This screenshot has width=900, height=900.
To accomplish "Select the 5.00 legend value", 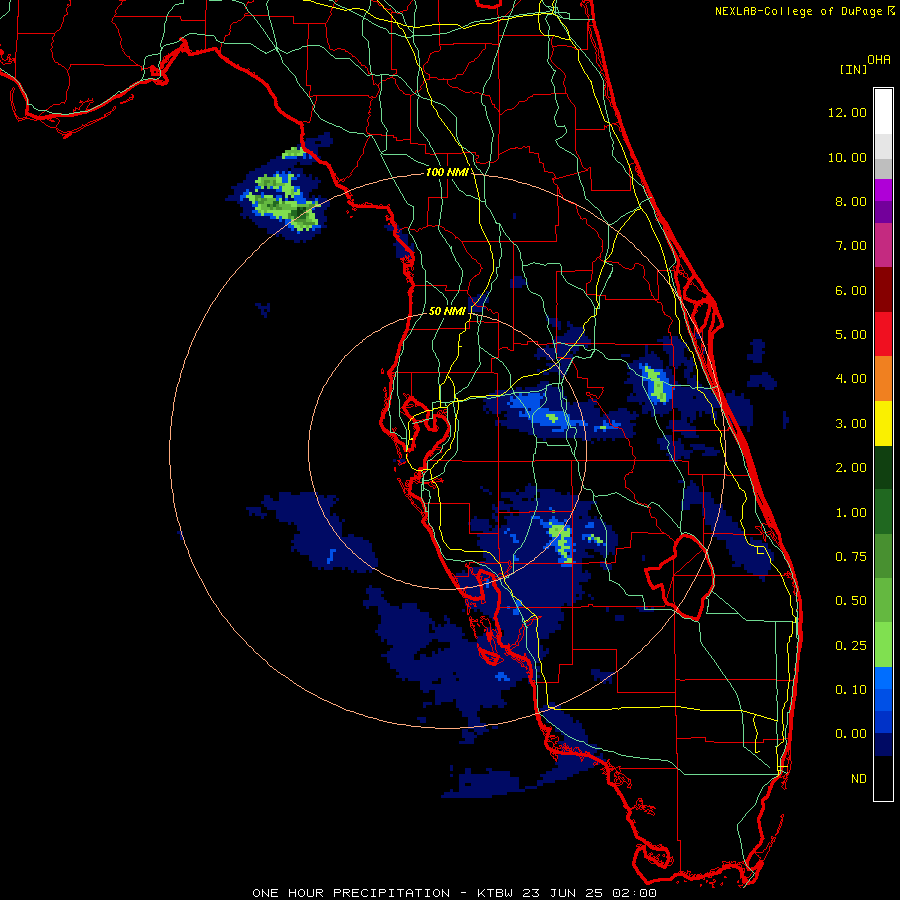I will [x=851, y=335].
